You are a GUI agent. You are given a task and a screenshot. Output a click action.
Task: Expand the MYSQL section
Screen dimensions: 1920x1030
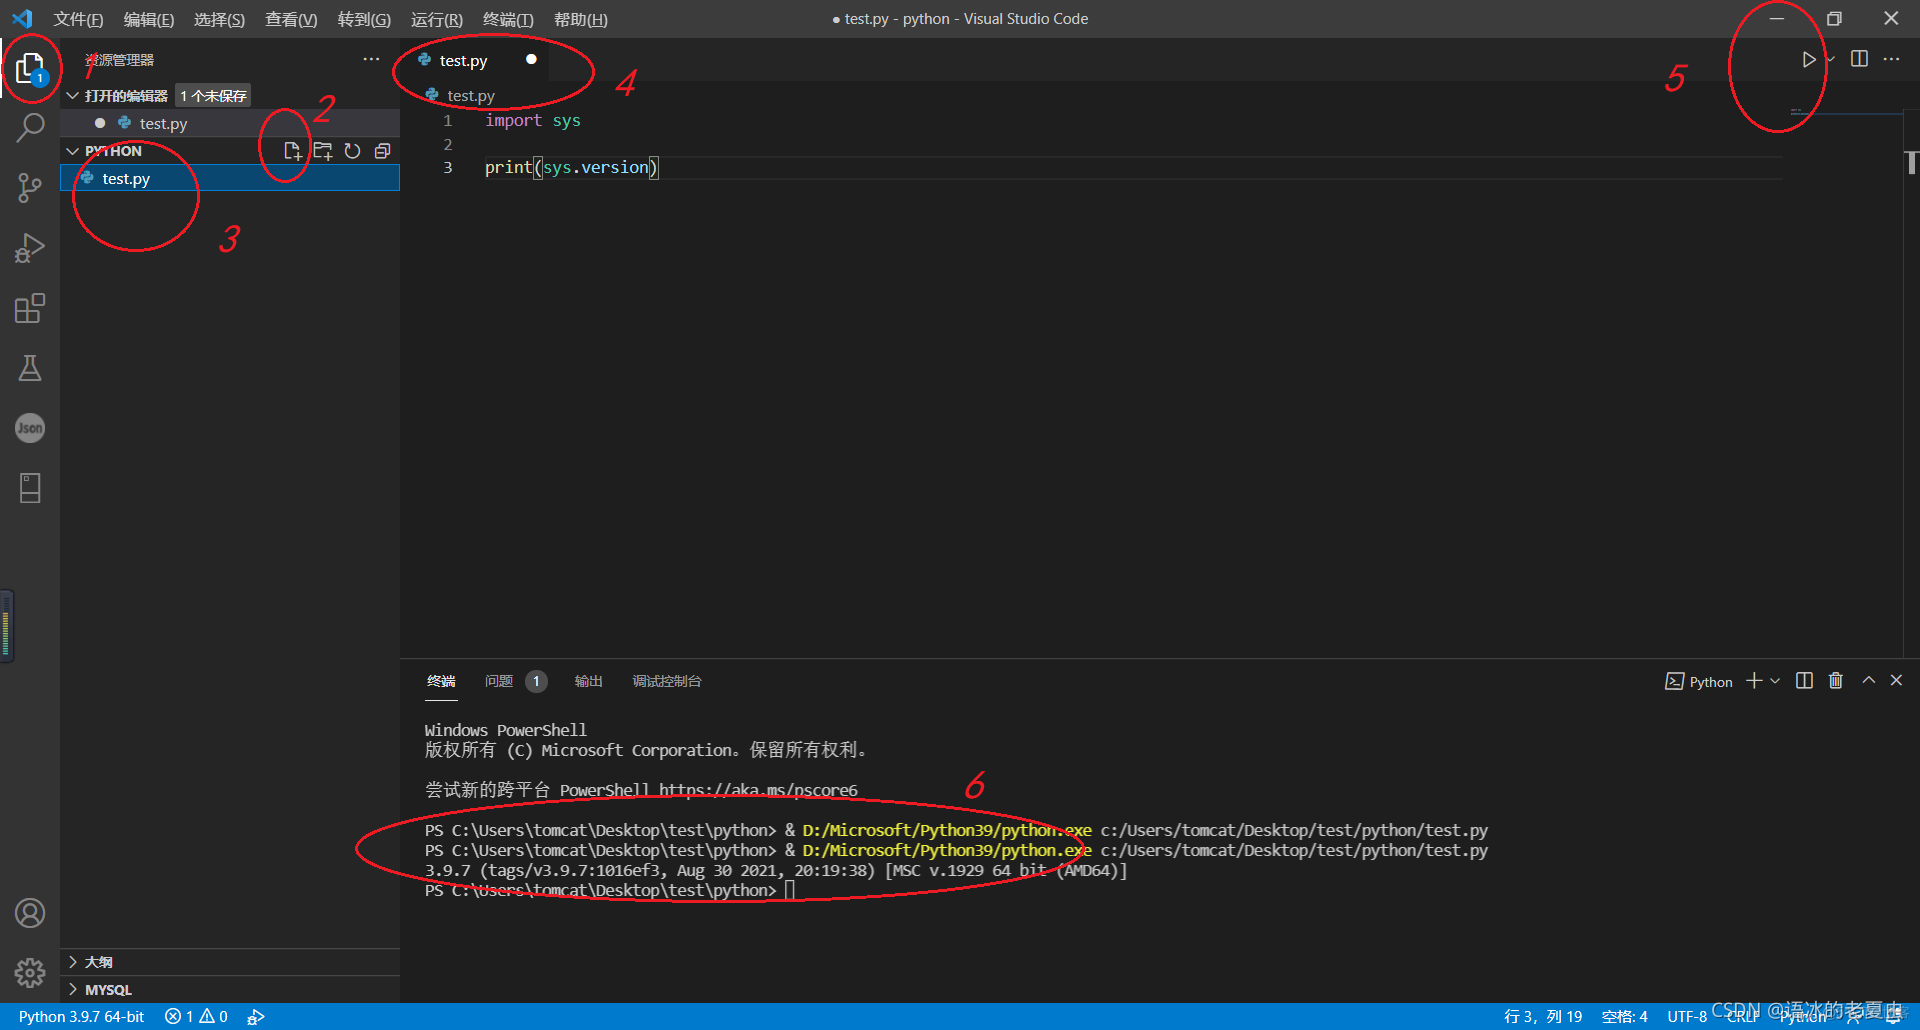pyautogui.click(x=230, y=990)
